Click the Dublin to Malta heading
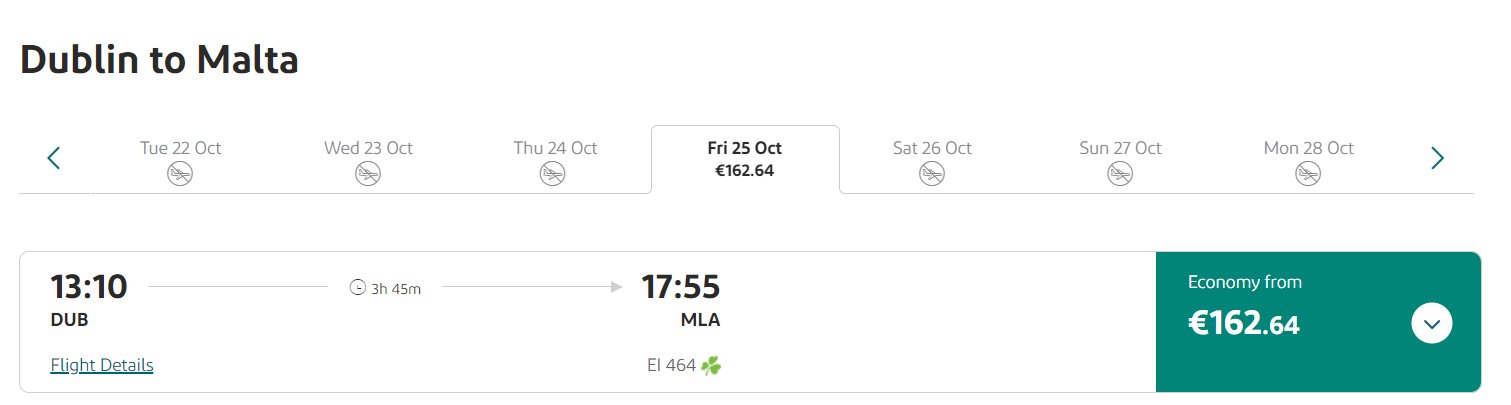The image size is (1511, 405). pyautogui.click(x=159, y=61)
